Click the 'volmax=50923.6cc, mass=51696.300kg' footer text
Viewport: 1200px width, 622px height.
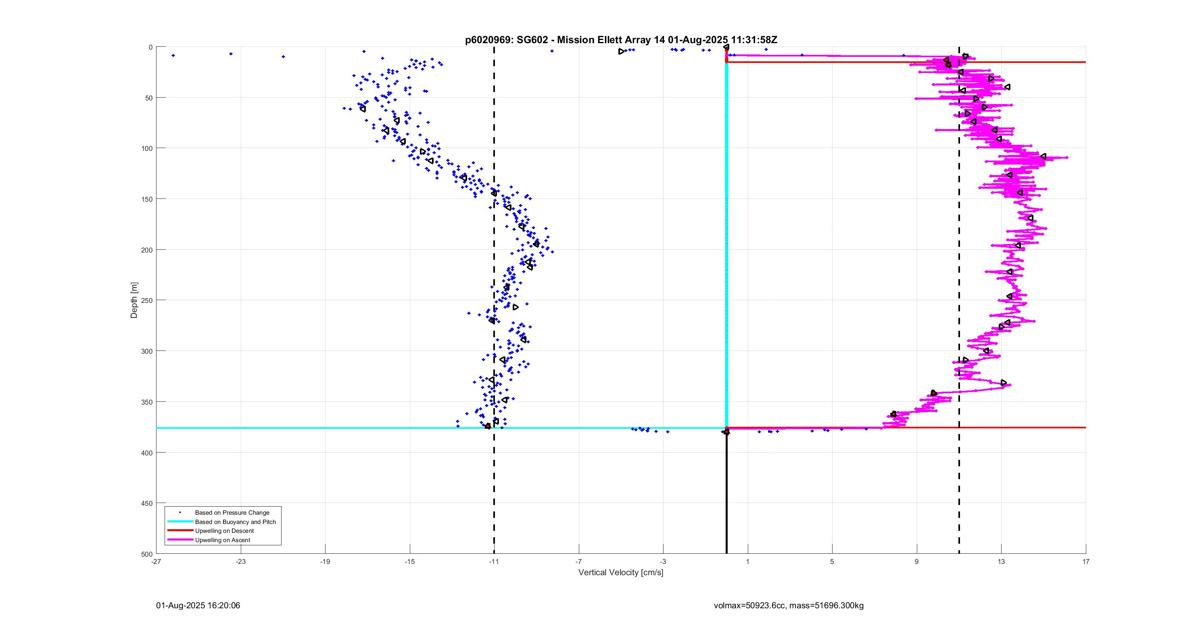[x=788, y=605]
